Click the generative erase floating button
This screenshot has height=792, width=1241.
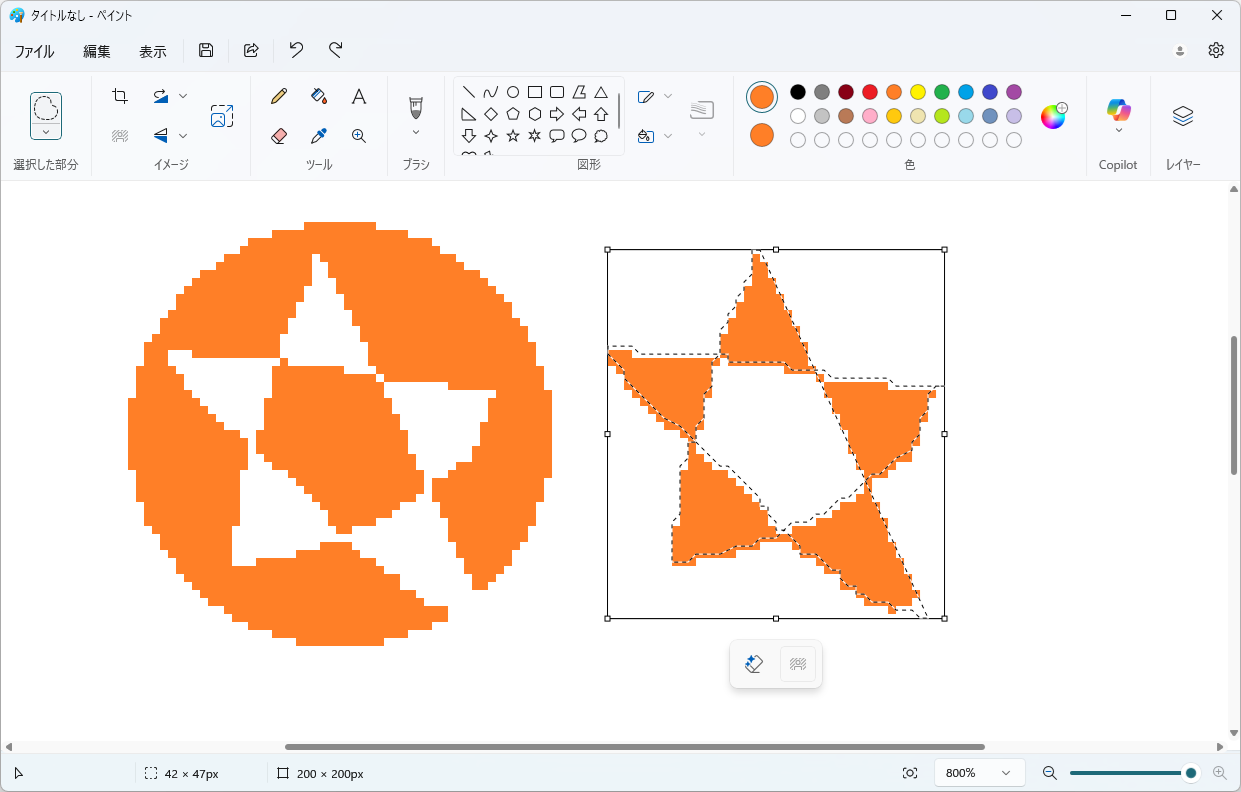click(x=755, y=664)
